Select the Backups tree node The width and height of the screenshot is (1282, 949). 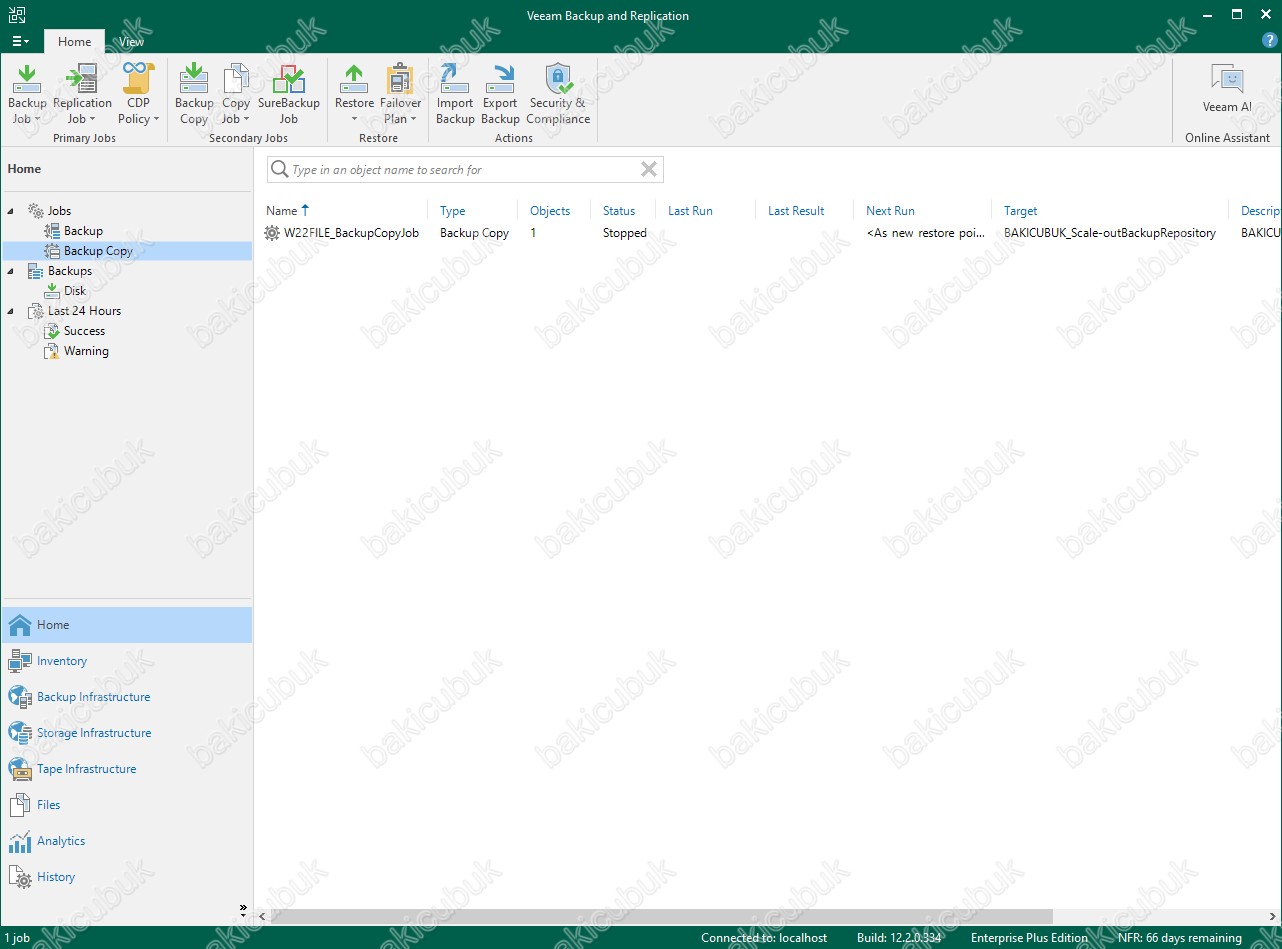point(69,271)
